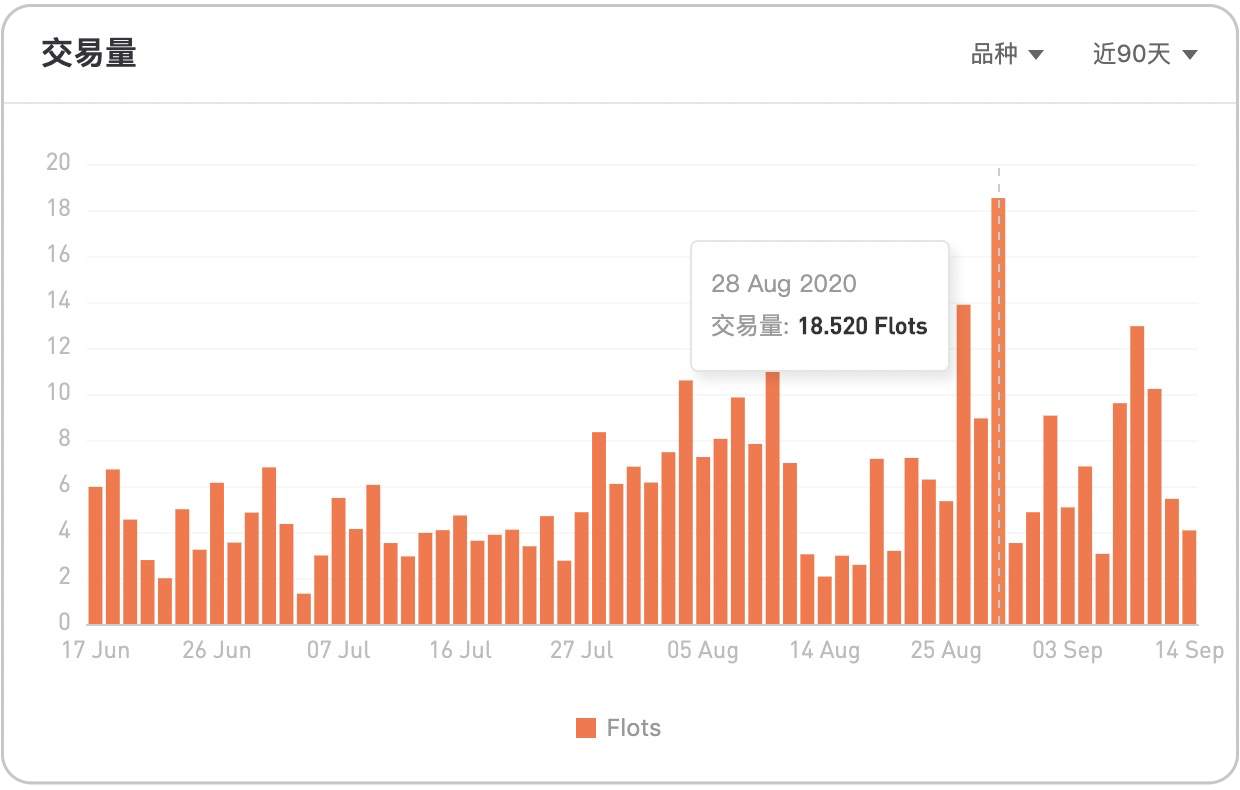The height and width of the screenshot is (790, 1240).
Task: Open the 近90天 time range dropdown
Action: pos(1145,54)
